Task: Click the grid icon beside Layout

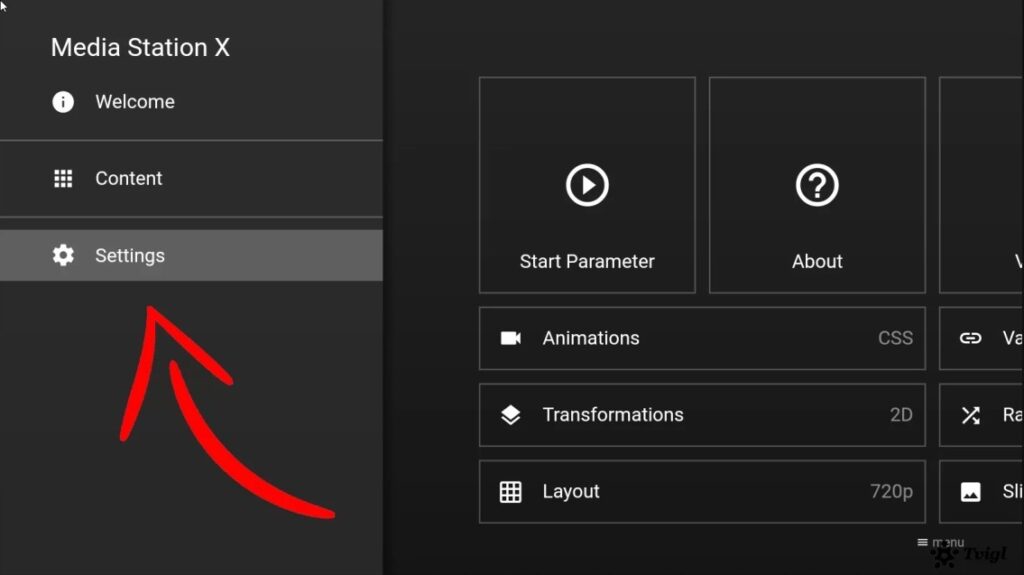Action: pyautogui.click(x=511, y=492)
